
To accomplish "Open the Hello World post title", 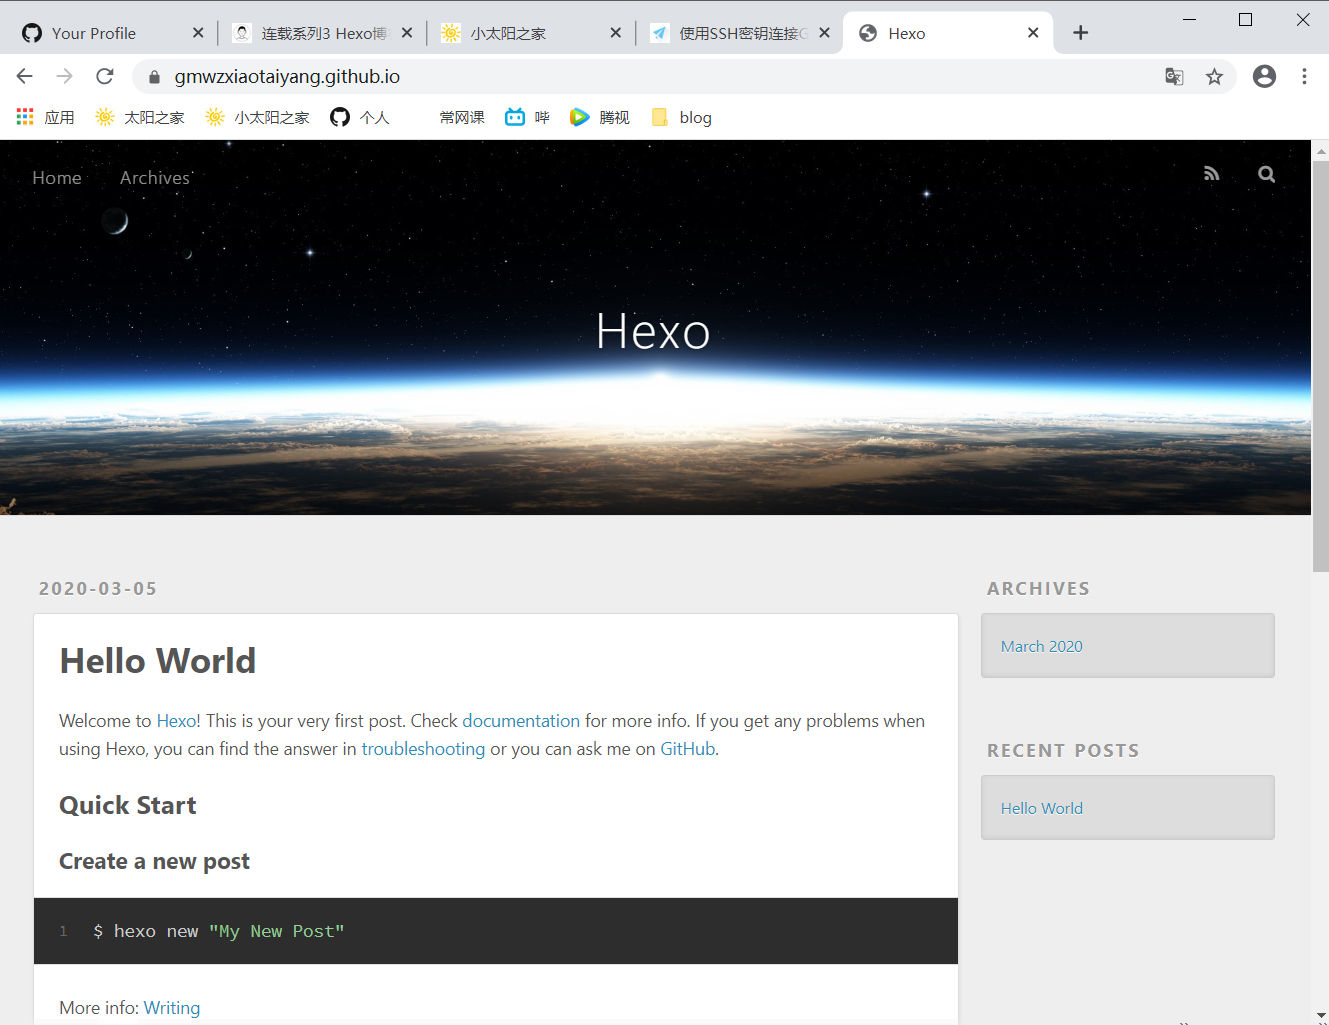I will click(158, 661).
